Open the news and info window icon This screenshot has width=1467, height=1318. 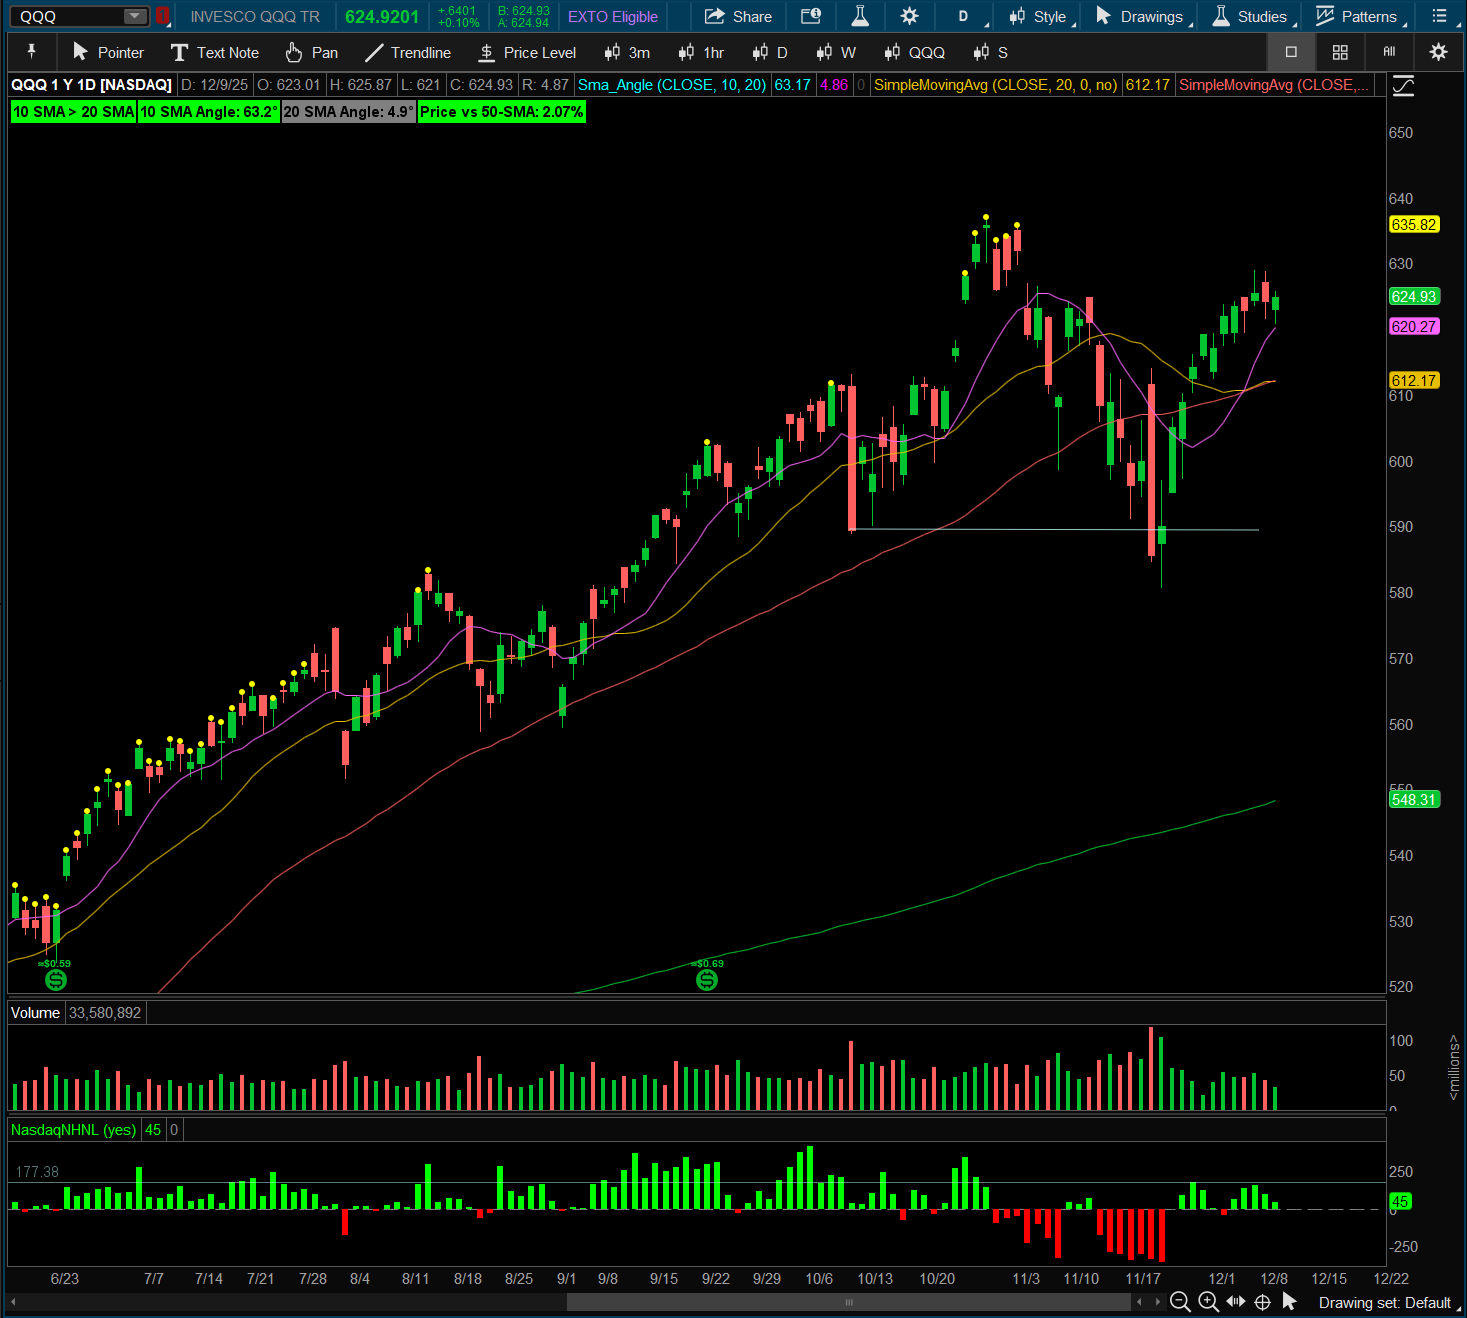[x=811, y=16]
